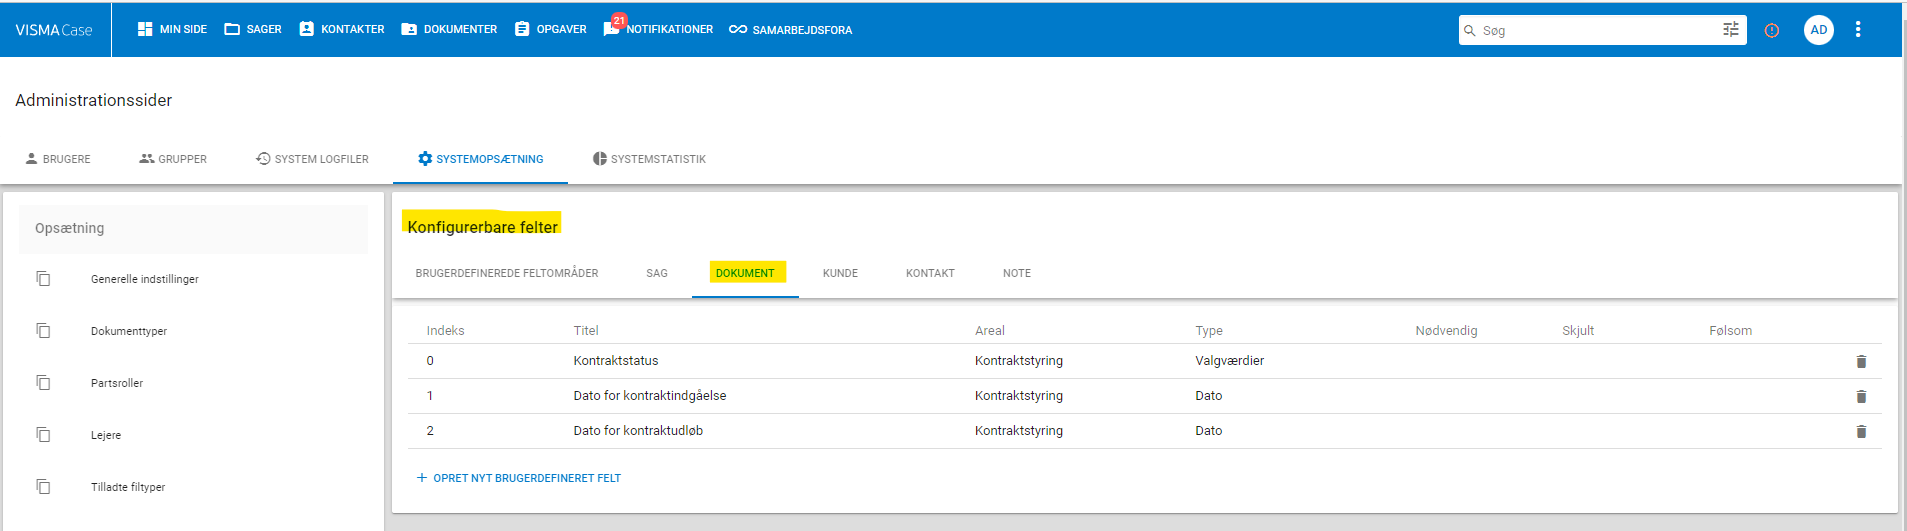Open Notifikationer icon with badge 21

pyautogui.click(x=613, y=26)
